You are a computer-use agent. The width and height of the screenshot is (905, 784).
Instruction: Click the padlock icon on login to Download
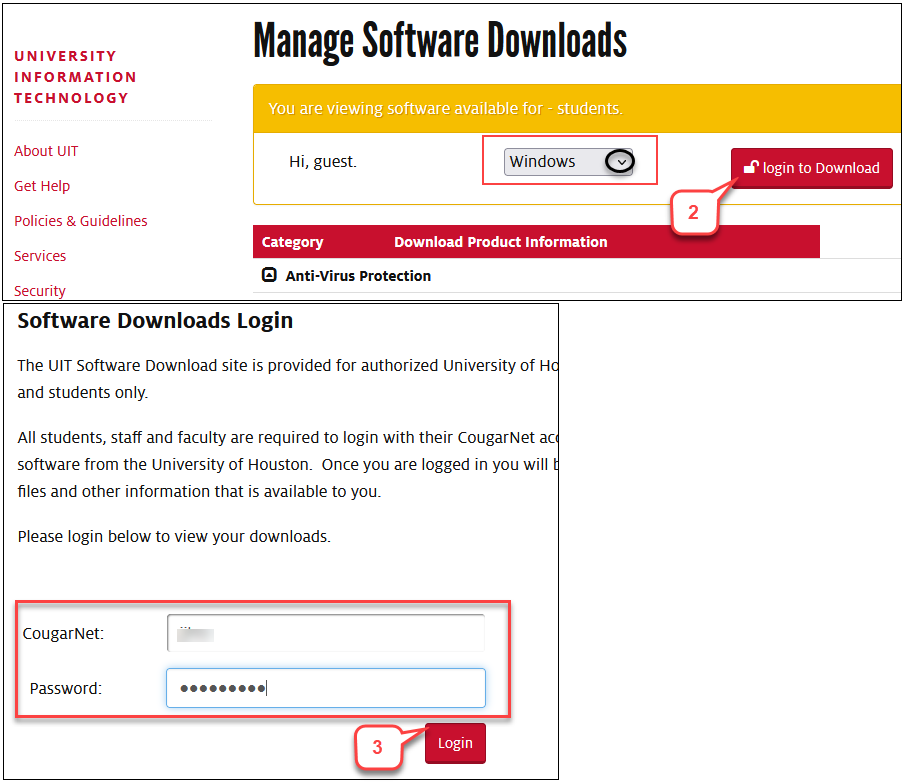[x=751, y=168]
